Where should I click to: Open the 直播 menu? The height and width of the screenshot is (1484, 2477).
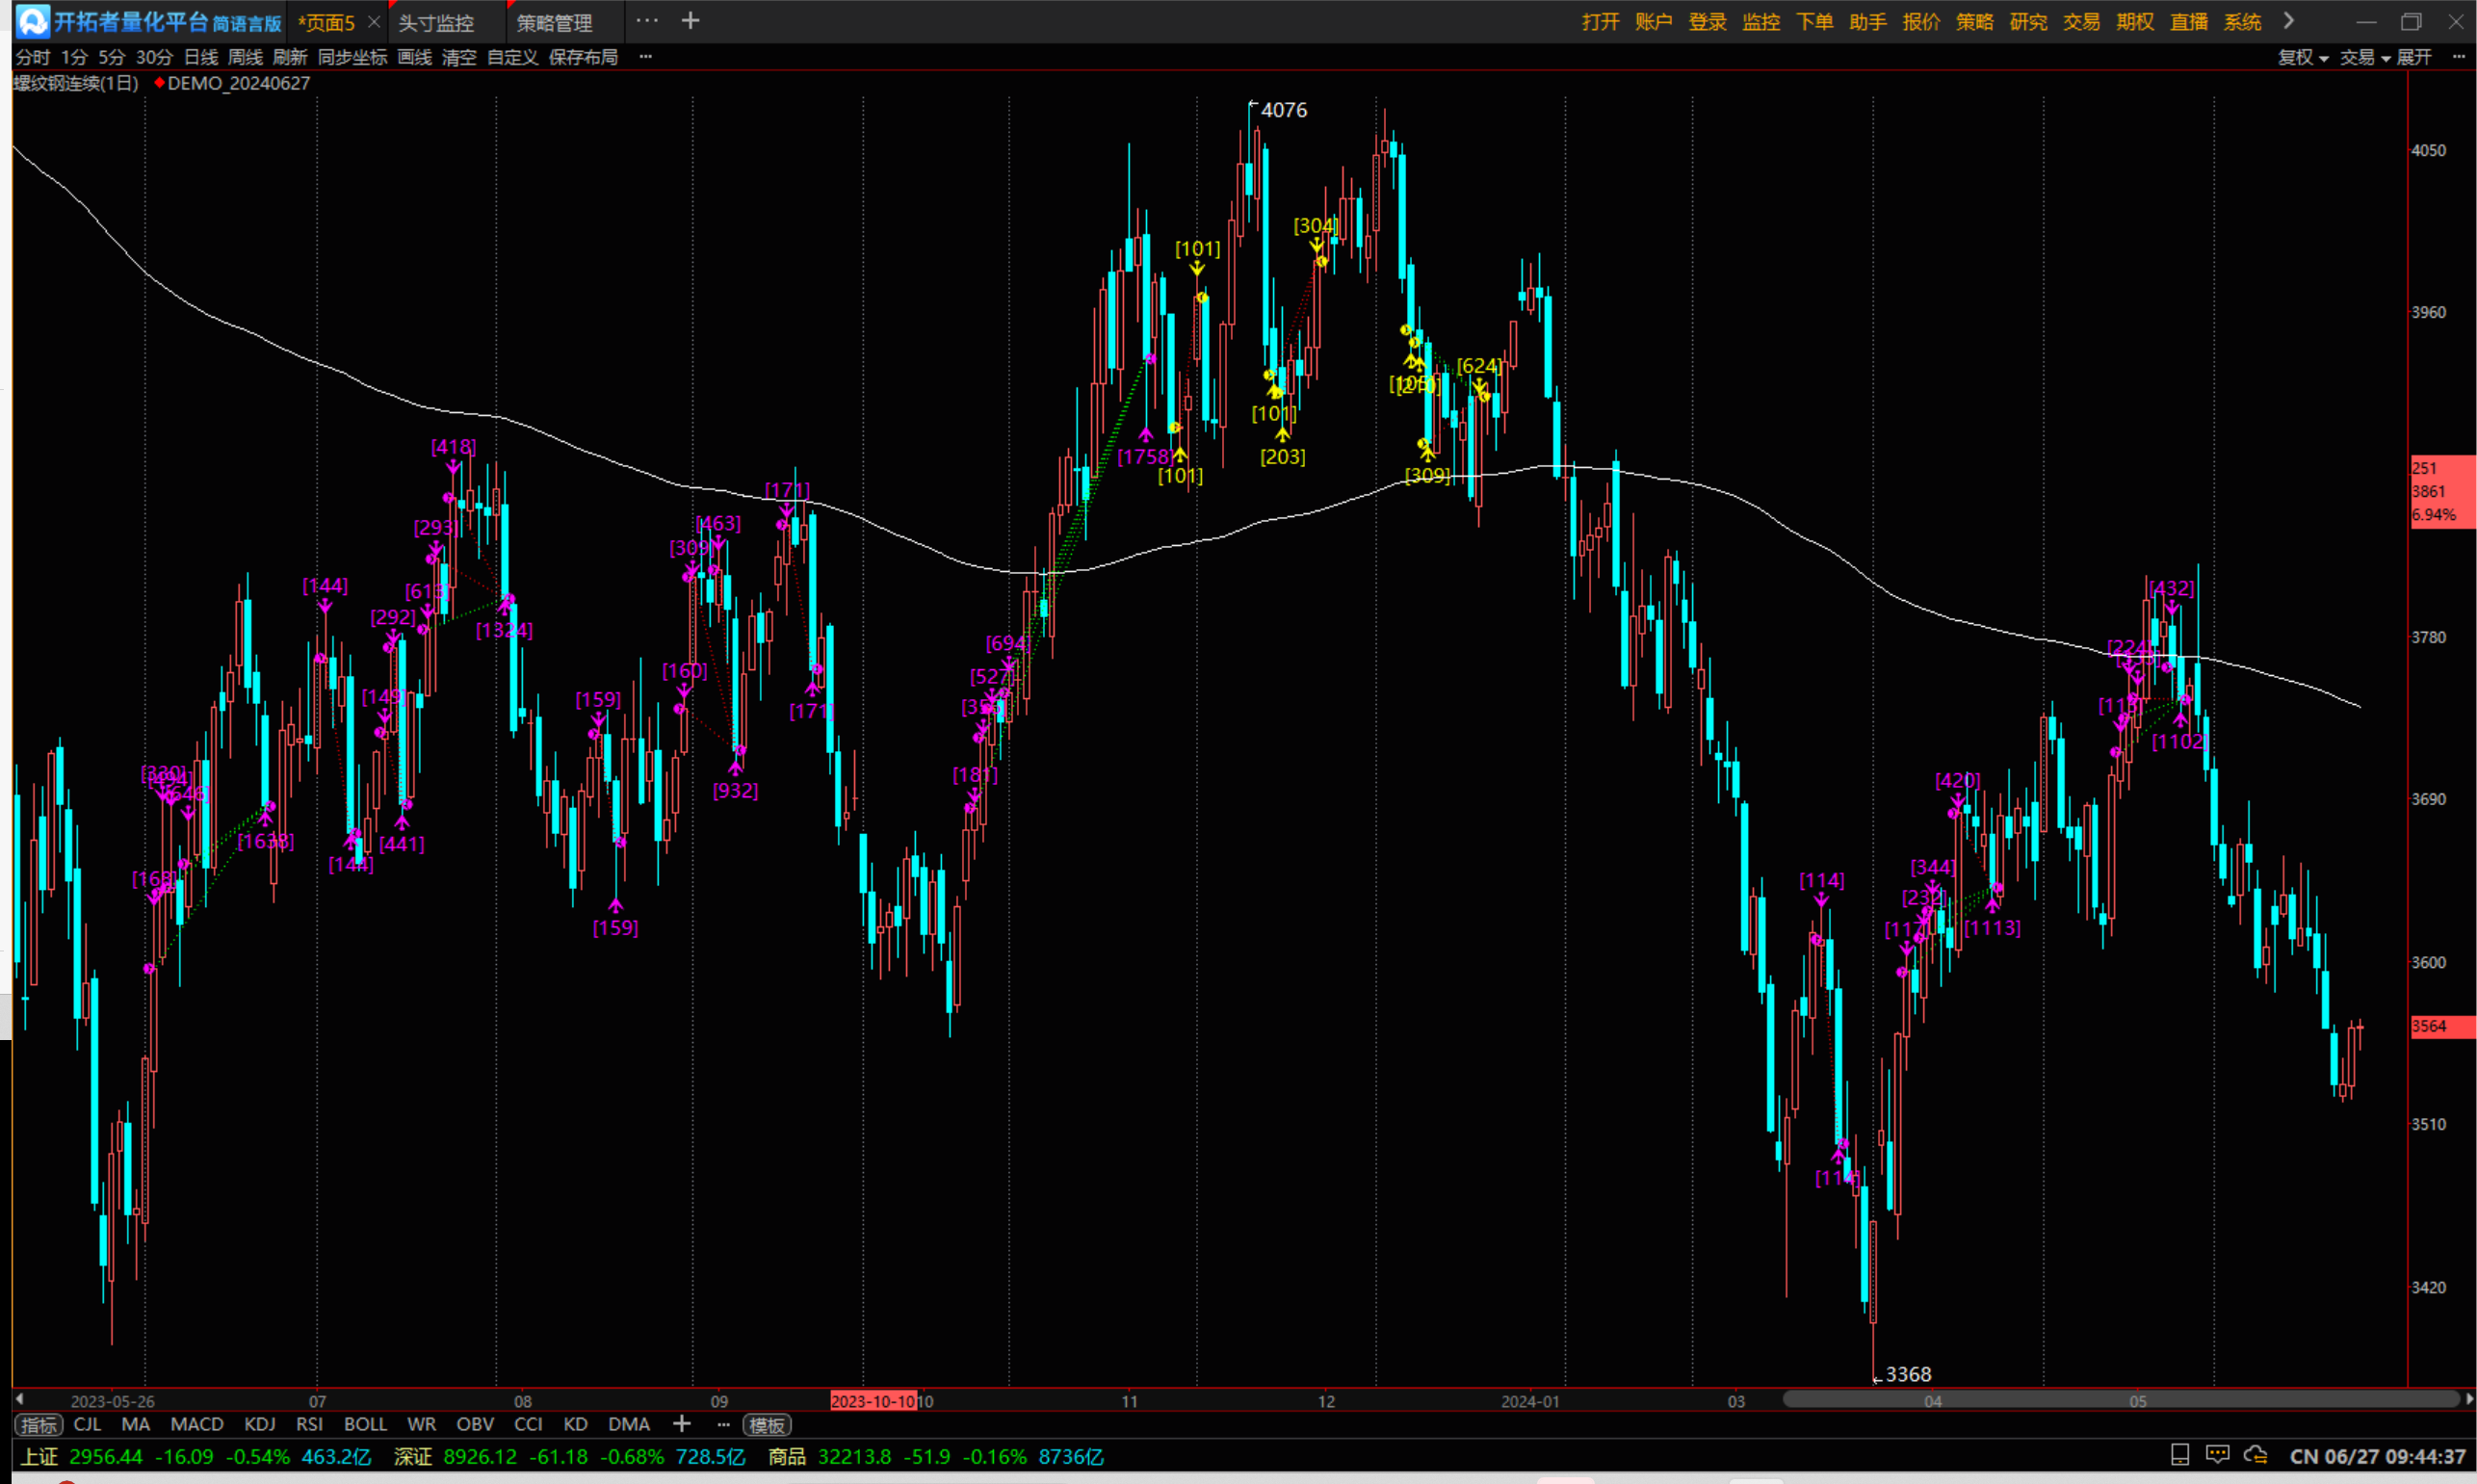click(2188, 21)
